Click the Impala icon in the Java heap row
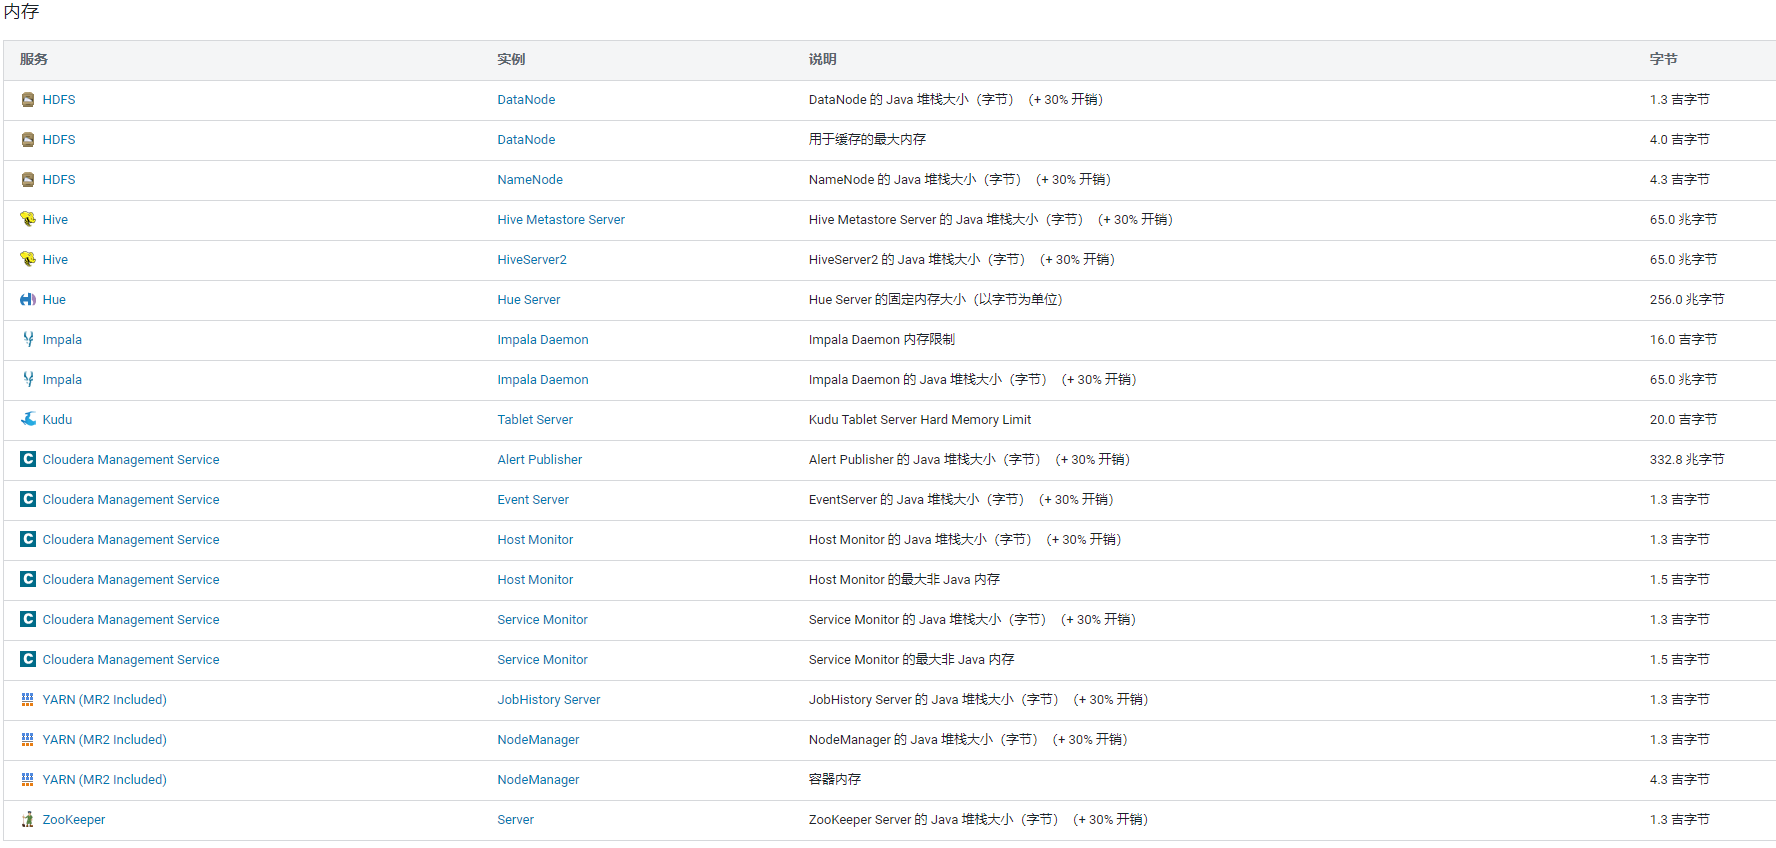 (28, 380)
